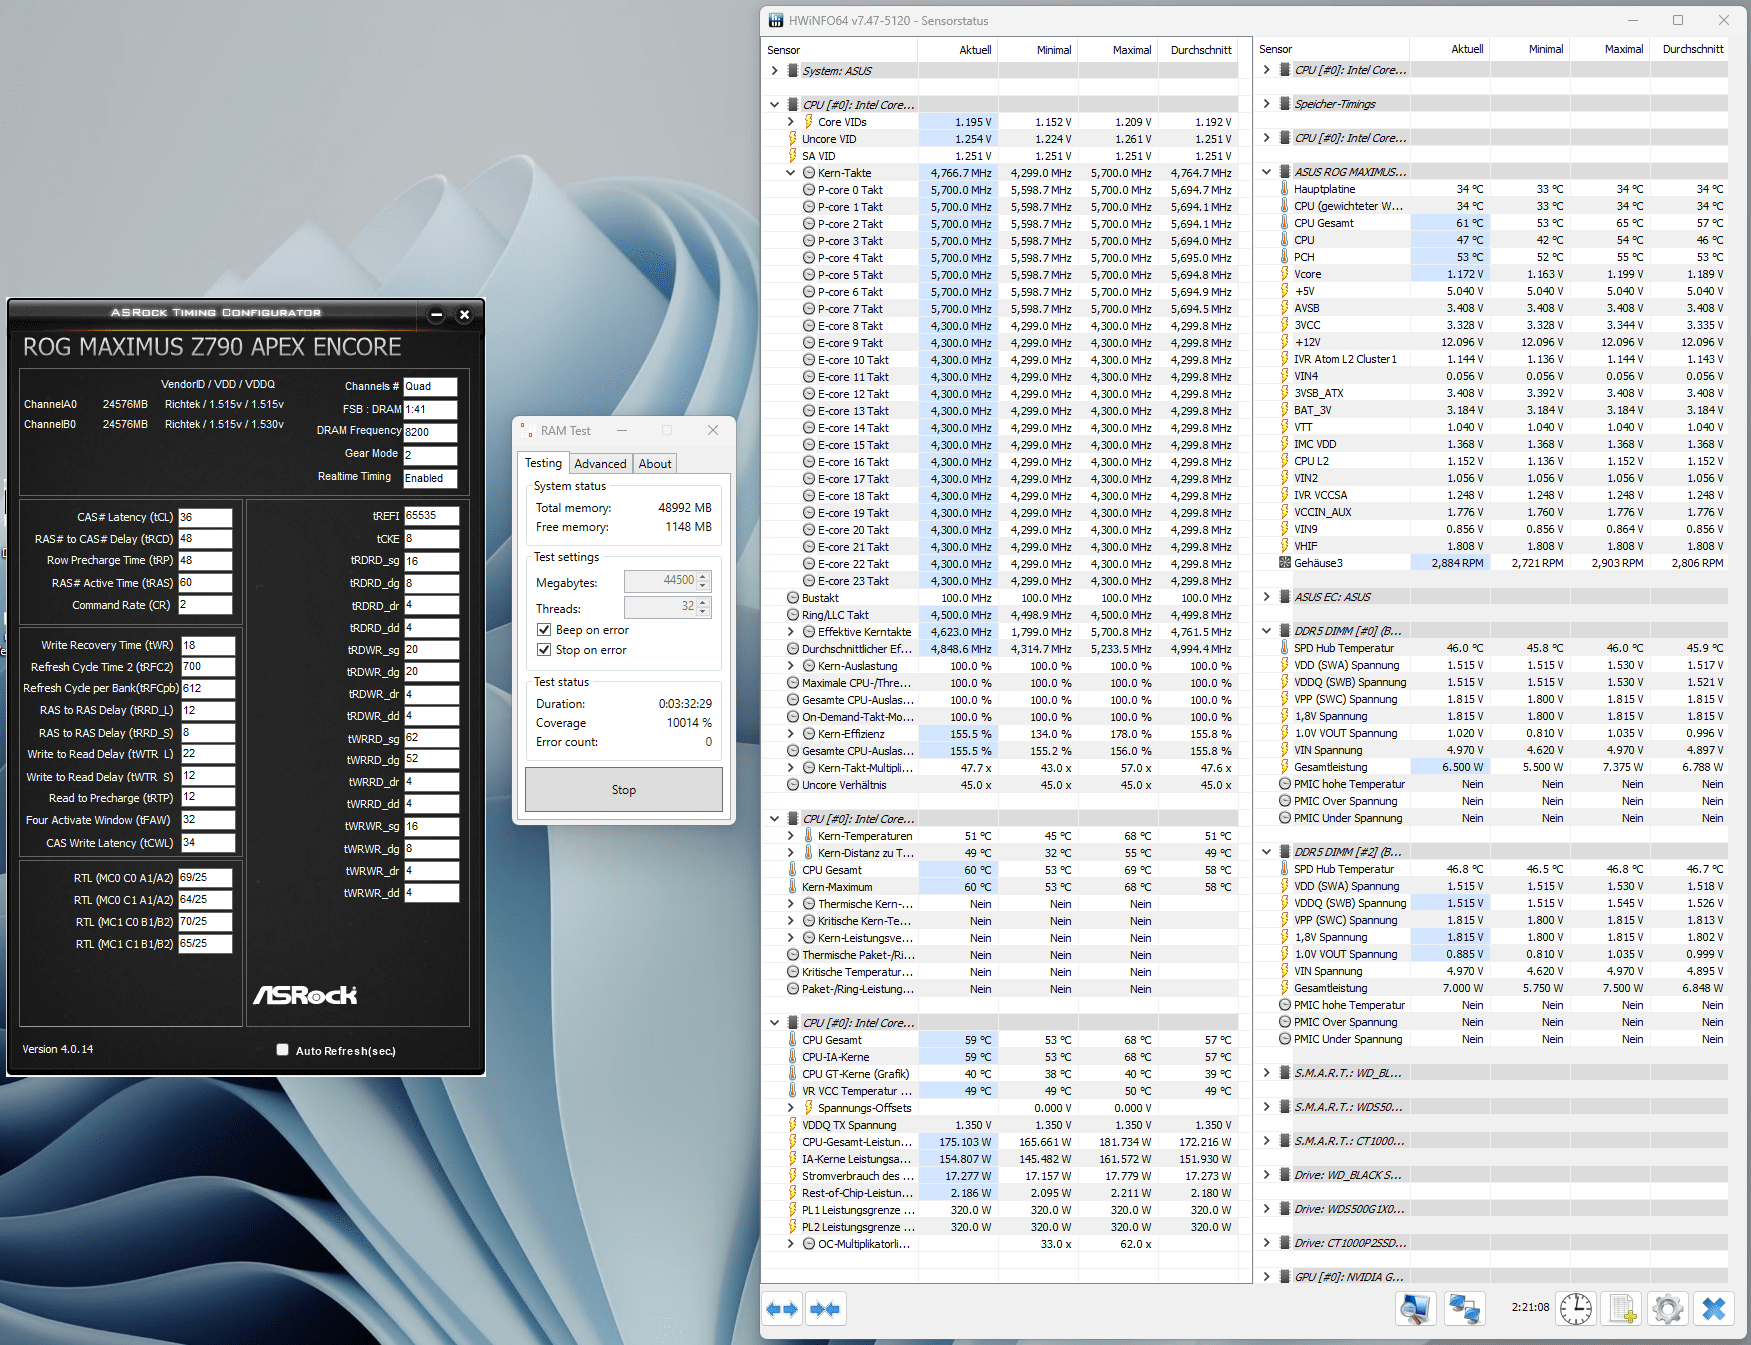Switch to the Advanced tab in RAM Test
The height and width of the screenshot is (1345, 1751).
[x=600, y=464]
